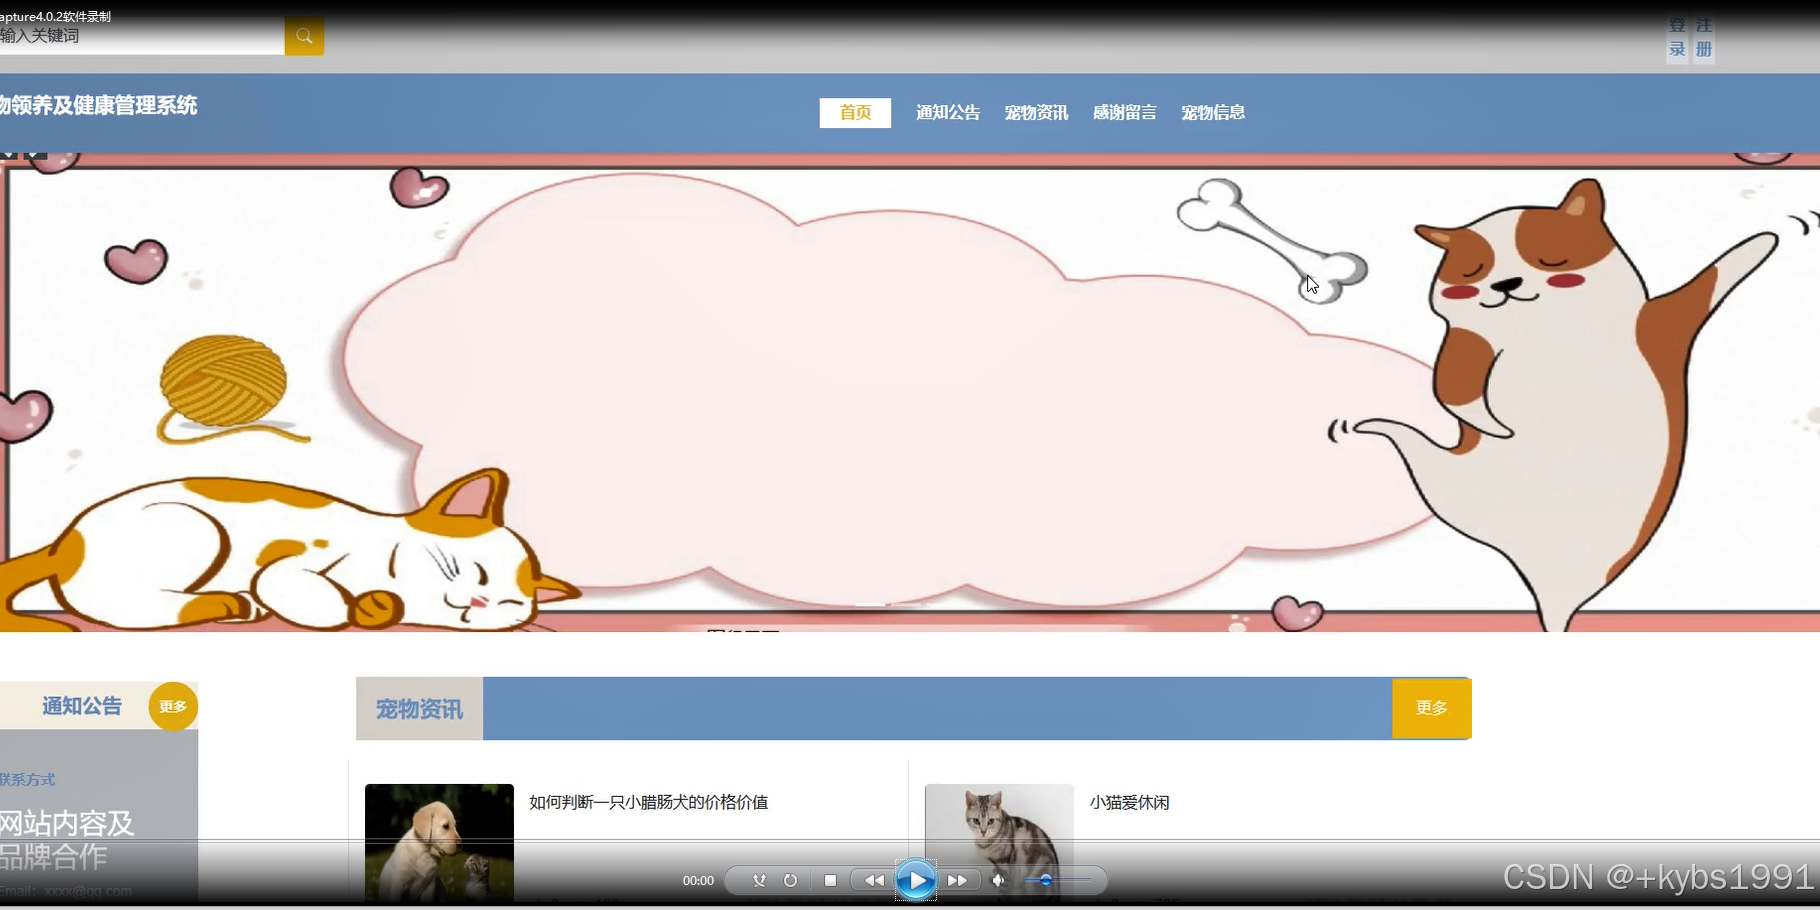Toggle repeat in the media player
The height and width of the screenshot is (910, 1820).
coord(790,881)
